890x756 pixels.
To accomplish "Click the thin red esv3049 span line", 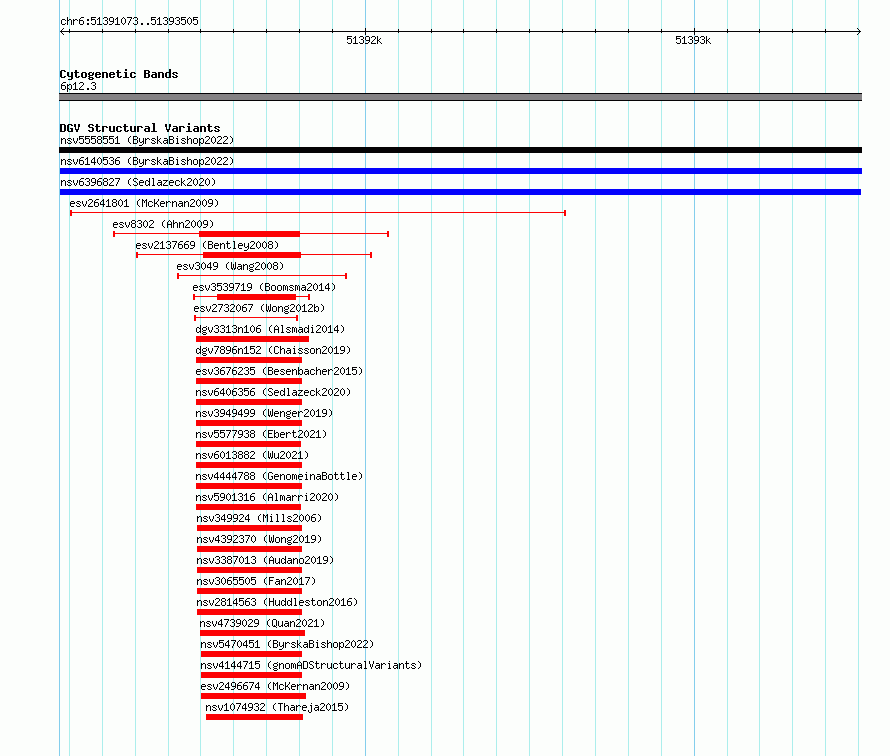I will coord(262,276).
